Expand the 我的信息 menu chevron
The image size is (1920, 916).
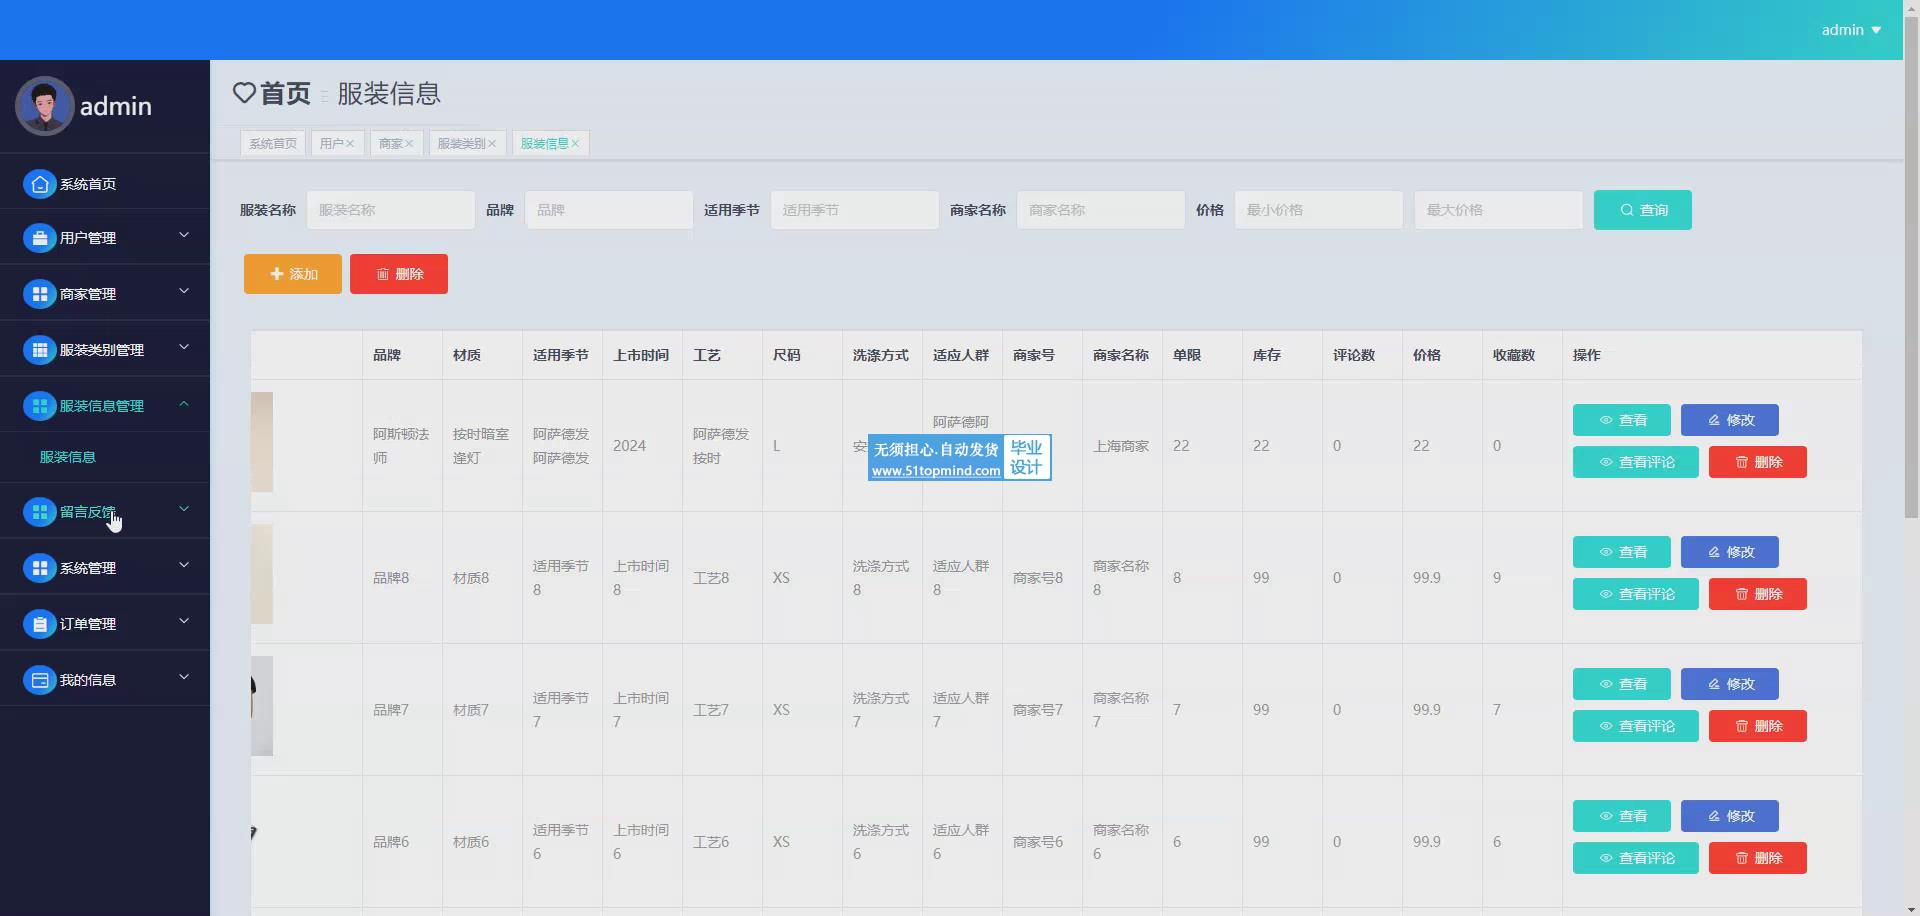point(184,677)
